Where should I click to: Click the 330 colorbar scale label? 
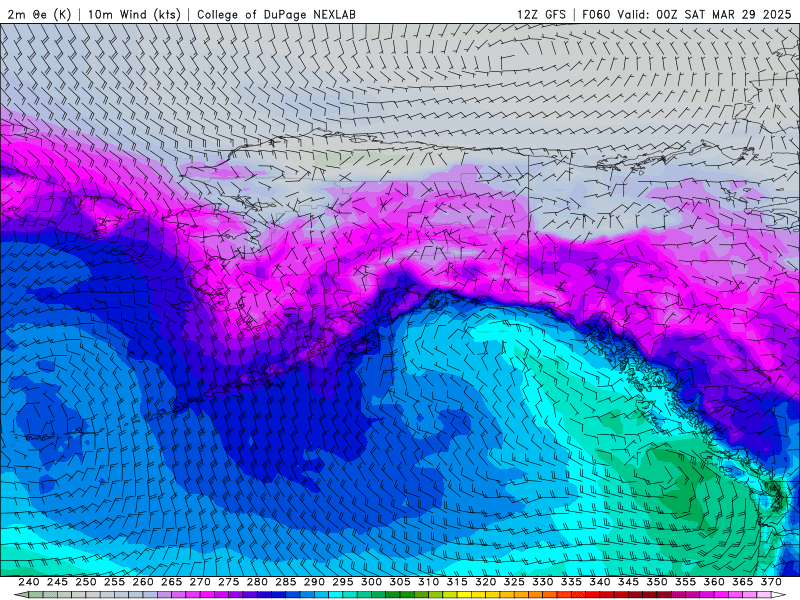pyautogui.click(x=543, y=582)
